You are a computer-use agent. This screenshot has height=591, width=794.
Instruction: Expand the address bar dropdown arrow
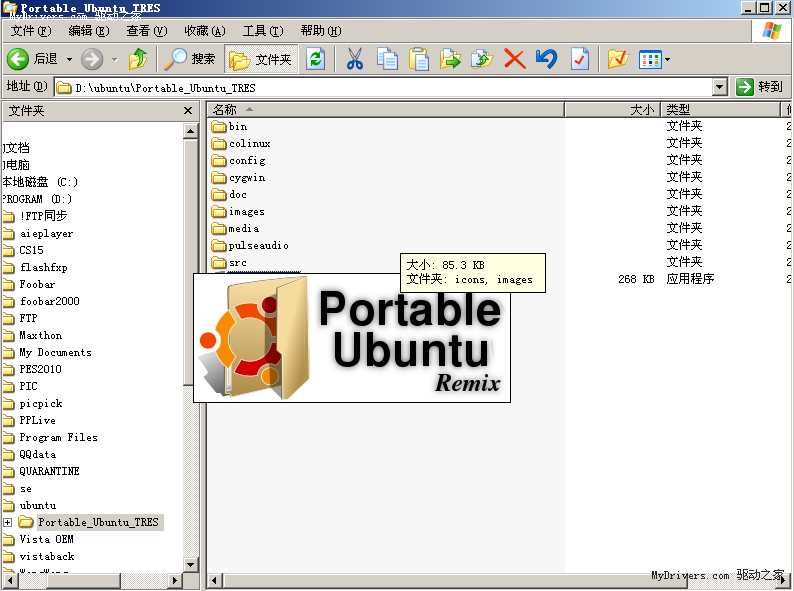coord(719,87)
